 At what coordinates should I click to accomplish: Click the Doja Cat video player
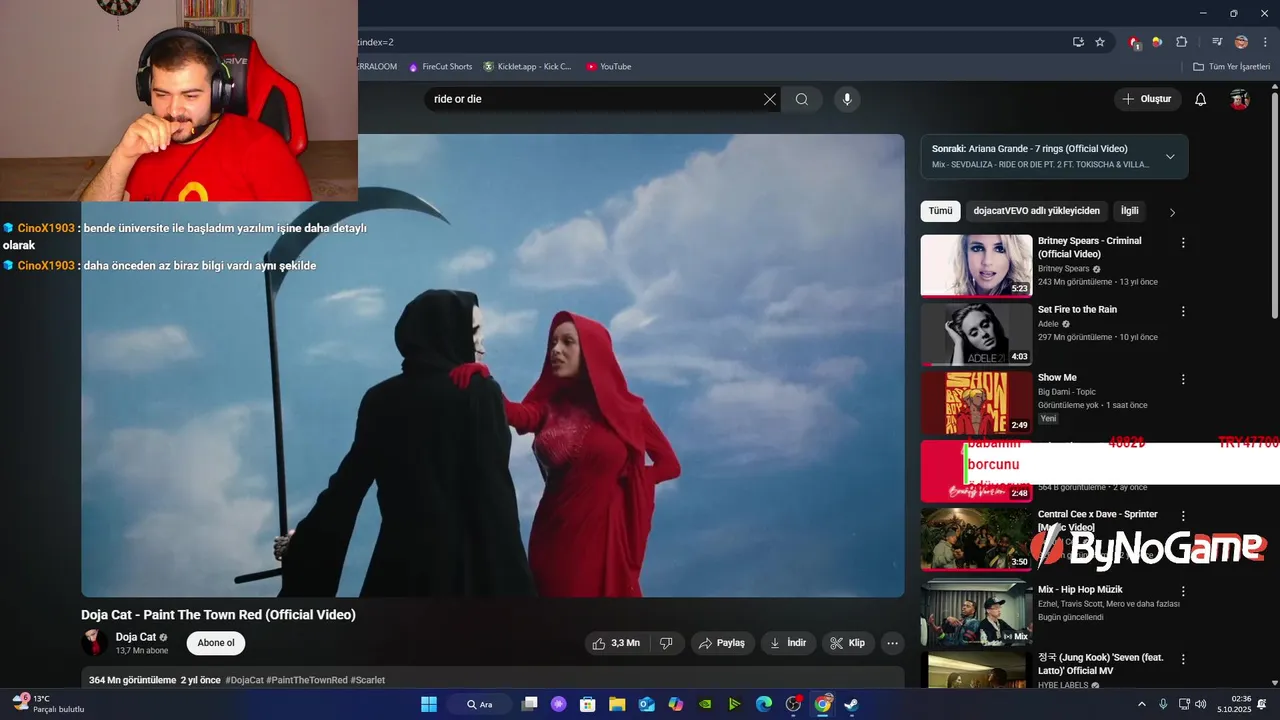[493, 365]
